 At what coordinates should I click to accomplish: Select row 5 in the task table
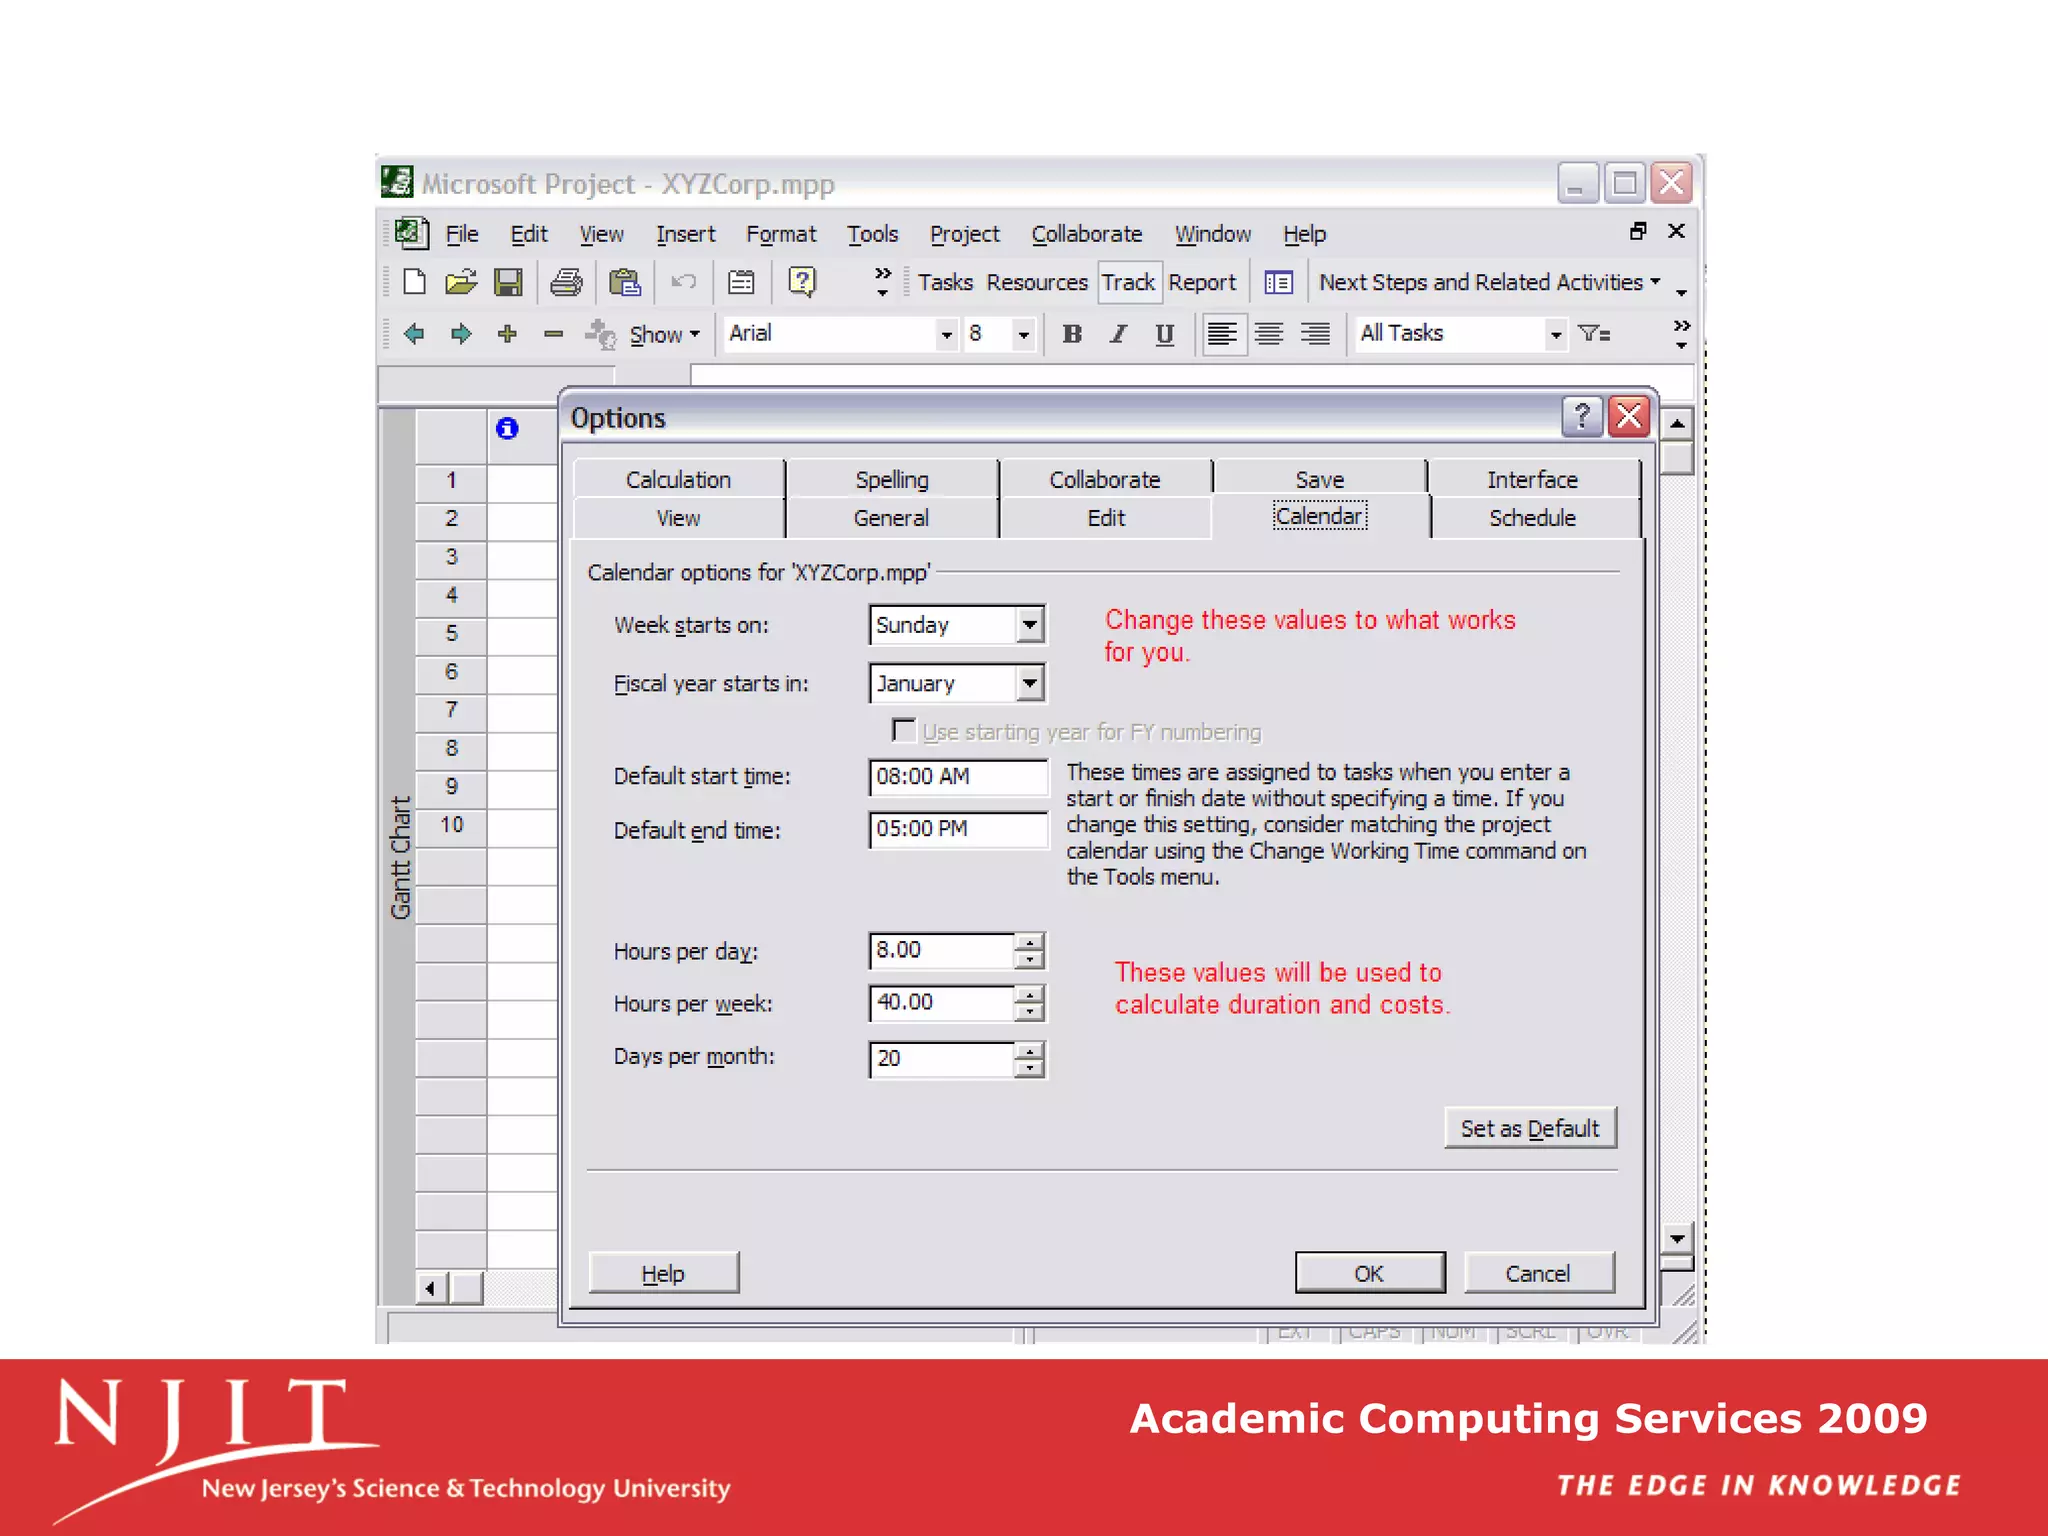(x=451, y=633)
